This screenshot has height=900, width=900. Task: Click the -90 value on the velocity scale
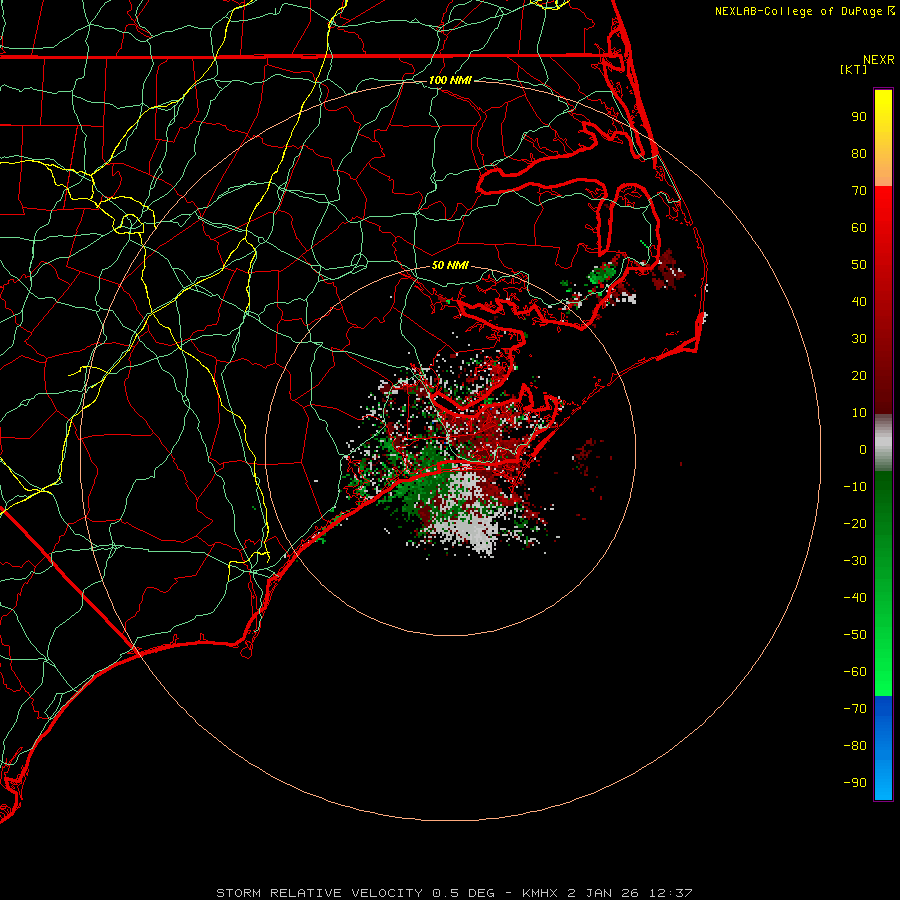click(855, 783)
